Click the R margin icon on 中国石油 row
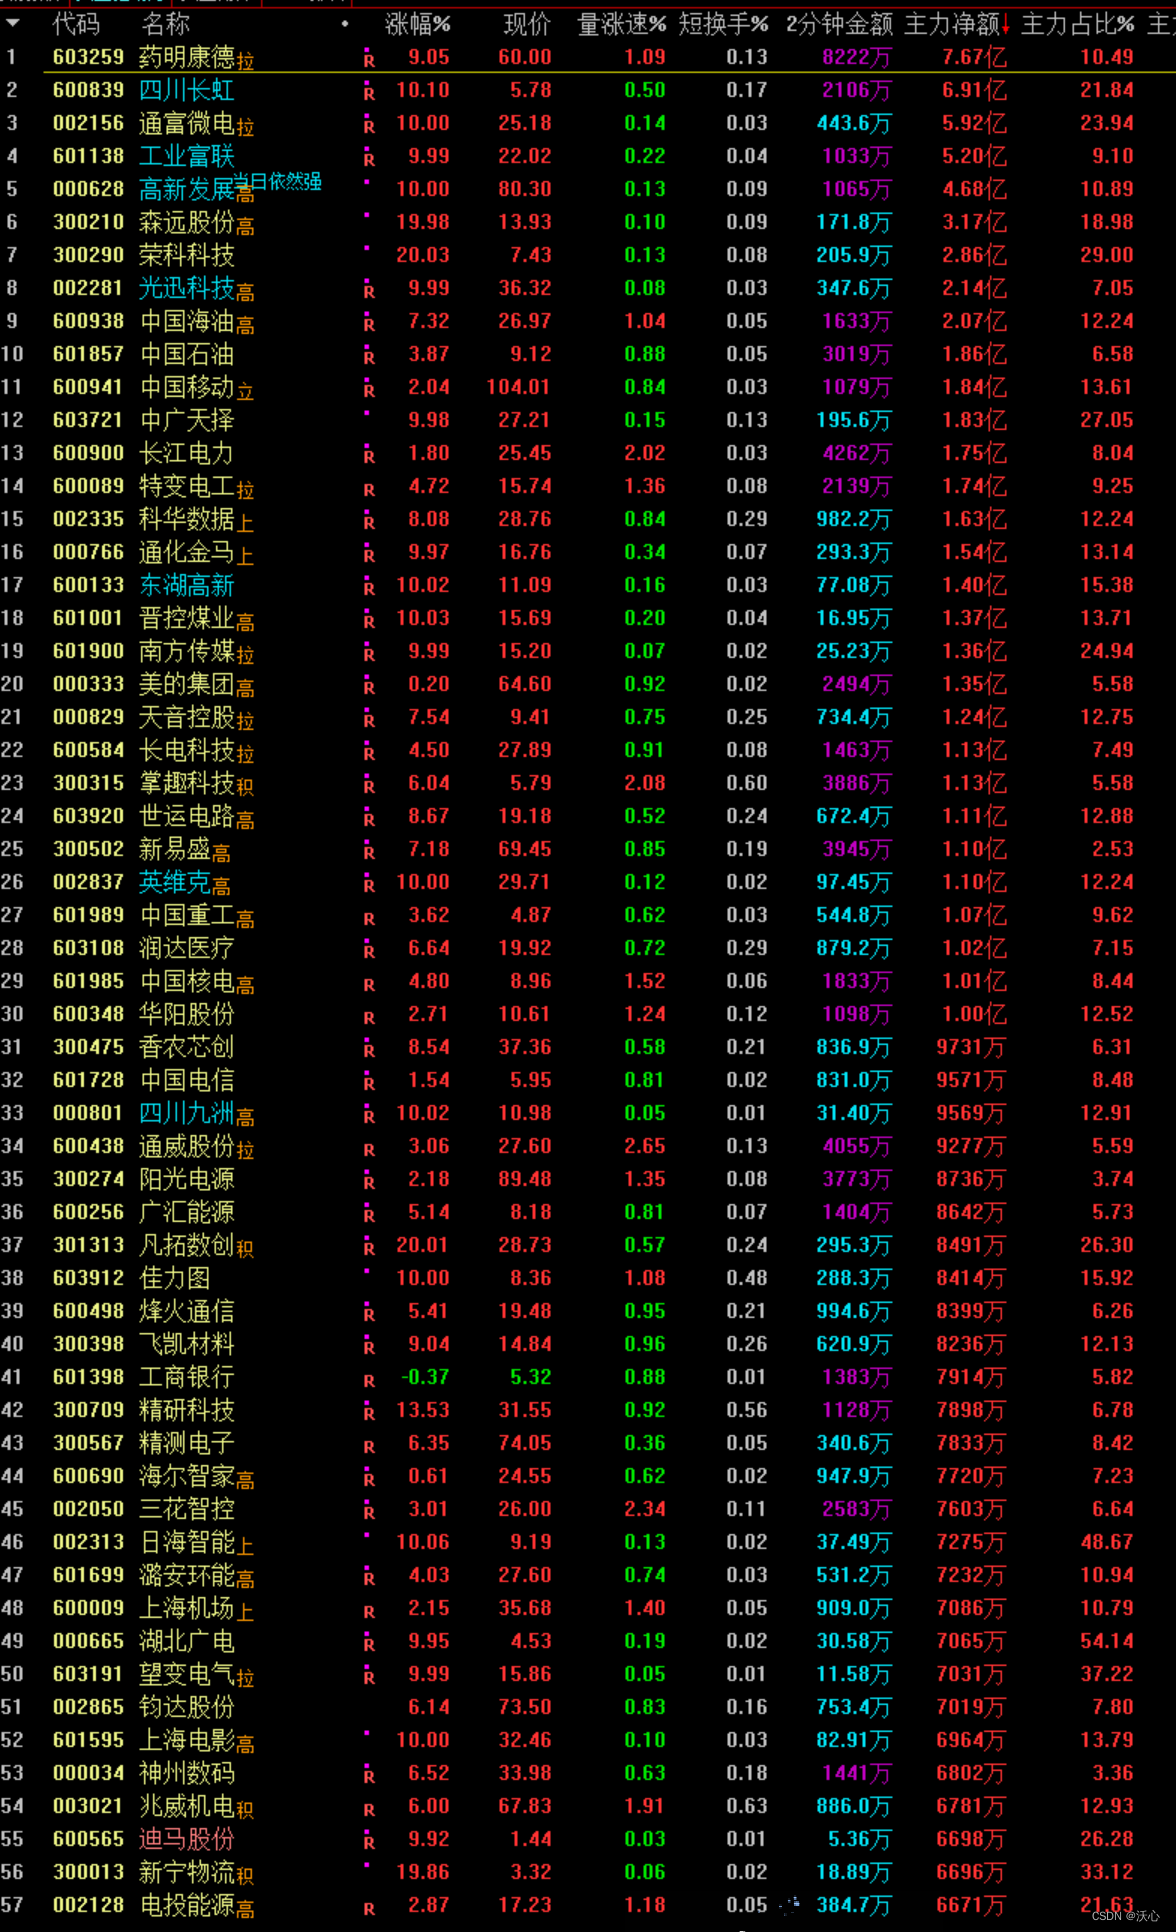The image size is (1176, 1932). [369, 356]
